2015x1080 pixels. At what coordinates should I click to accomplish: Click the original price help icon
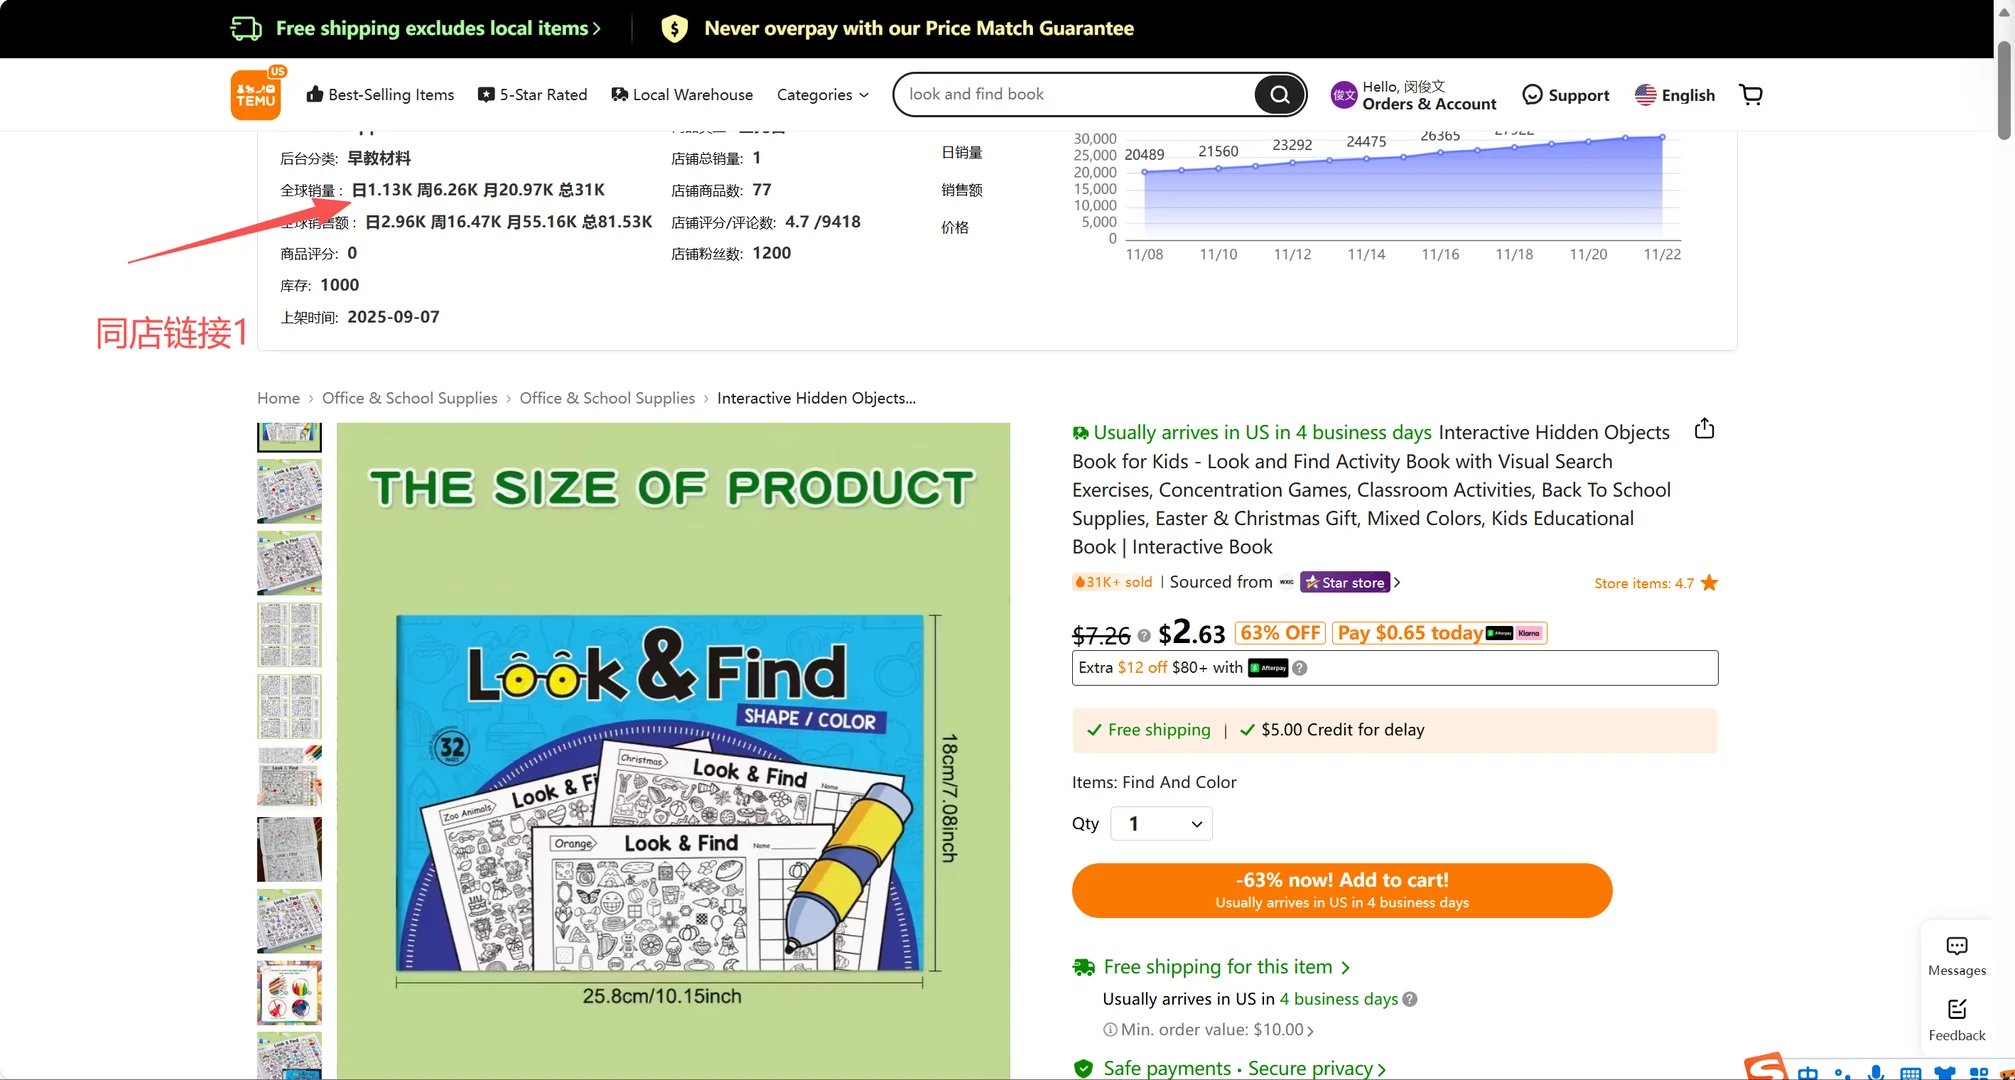1144,636
